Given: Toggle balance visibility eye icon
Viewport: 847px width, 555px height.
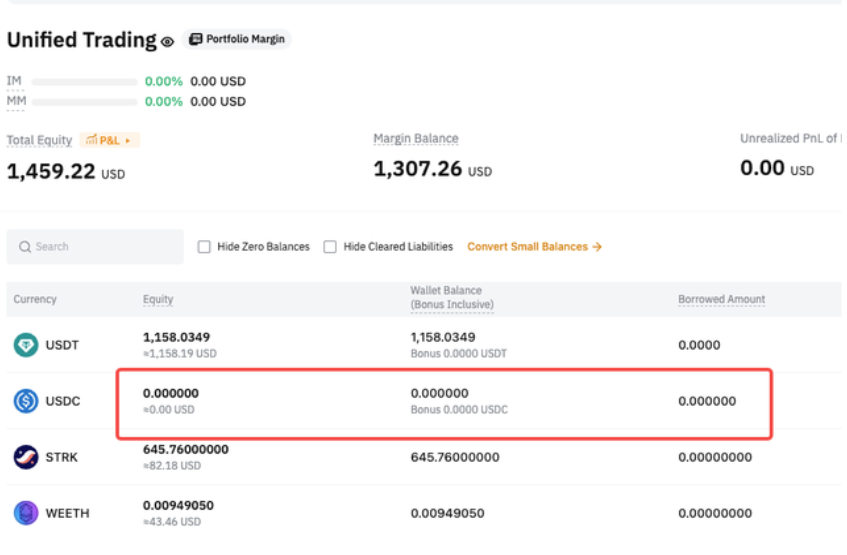Looking at the screenshot, I should (x=168, y=42).
